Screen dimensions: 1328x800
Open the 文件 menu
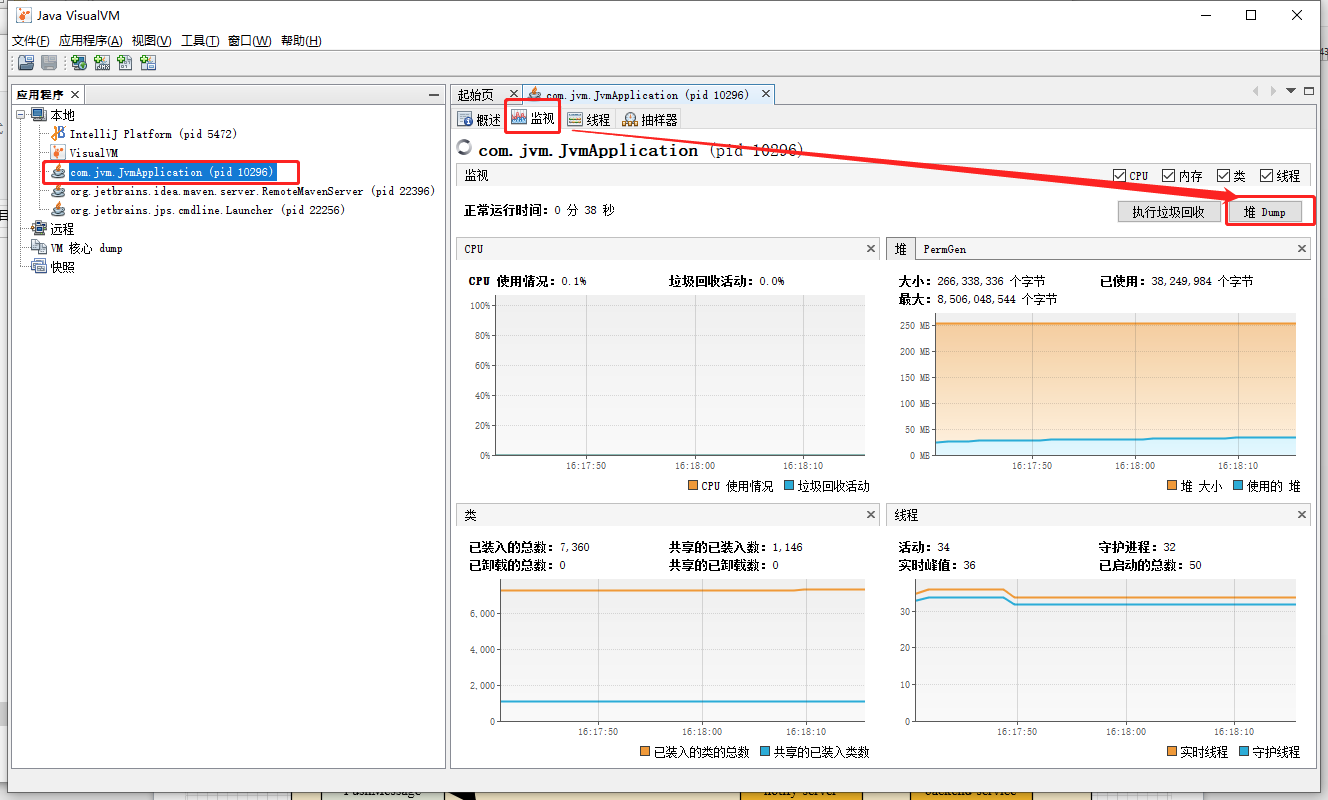[x=29, y=40]
